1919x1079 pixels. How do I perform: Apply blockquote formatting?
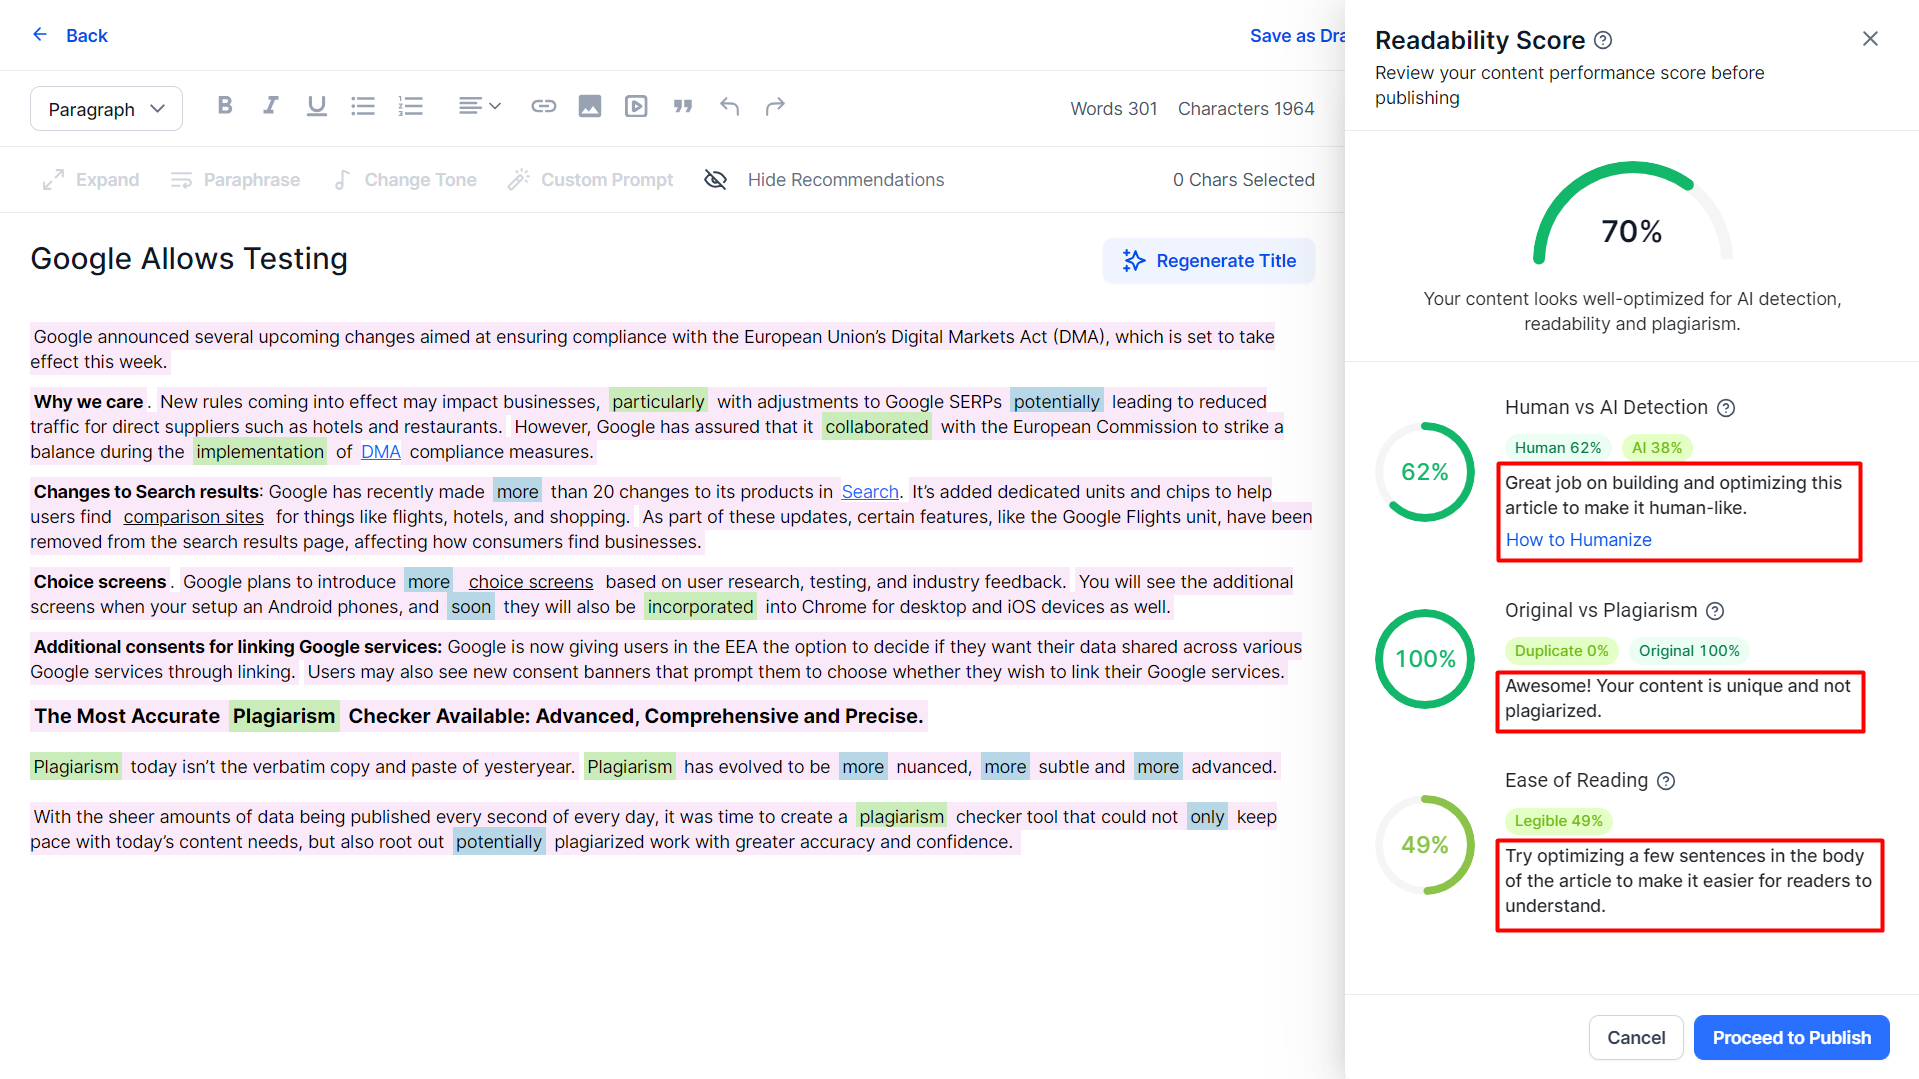[683, 106]
